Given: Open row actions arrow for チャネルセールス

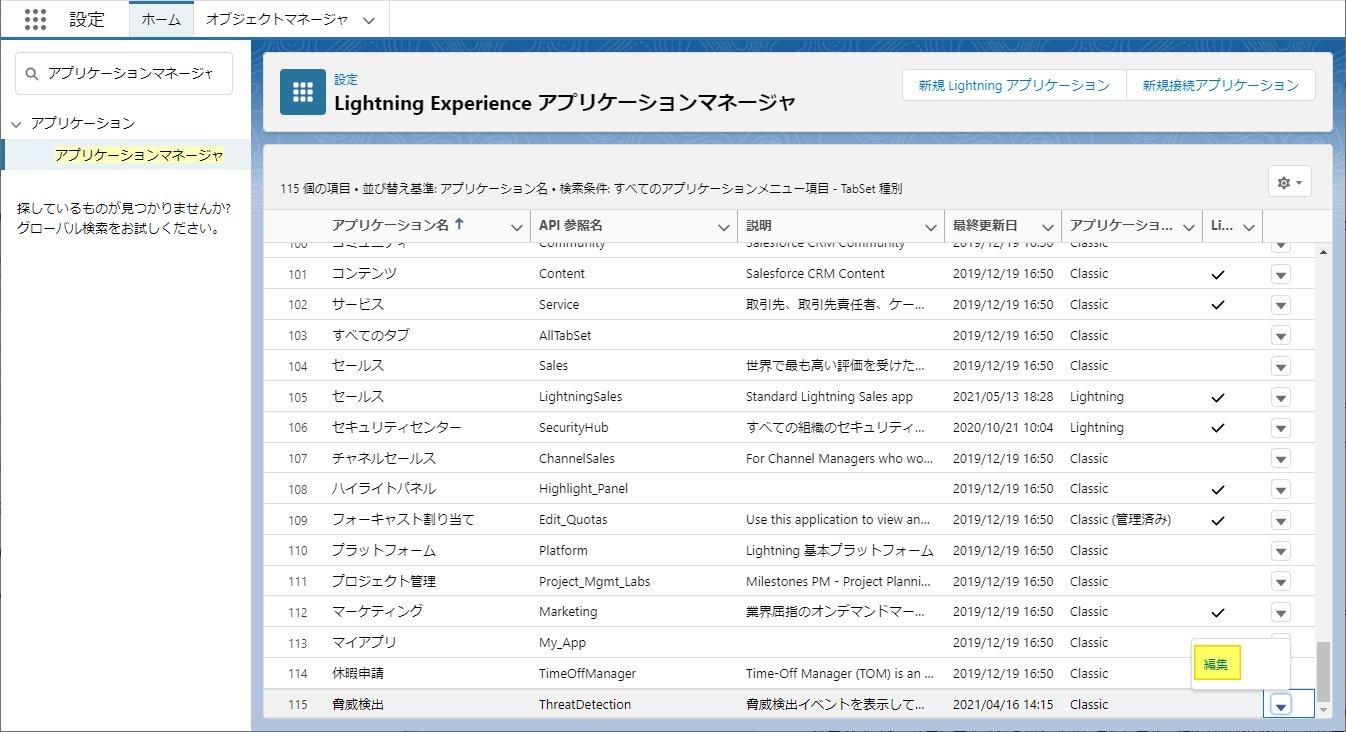Looking at the screenshot, I should pyautogui.click(x=1281, y=459).
